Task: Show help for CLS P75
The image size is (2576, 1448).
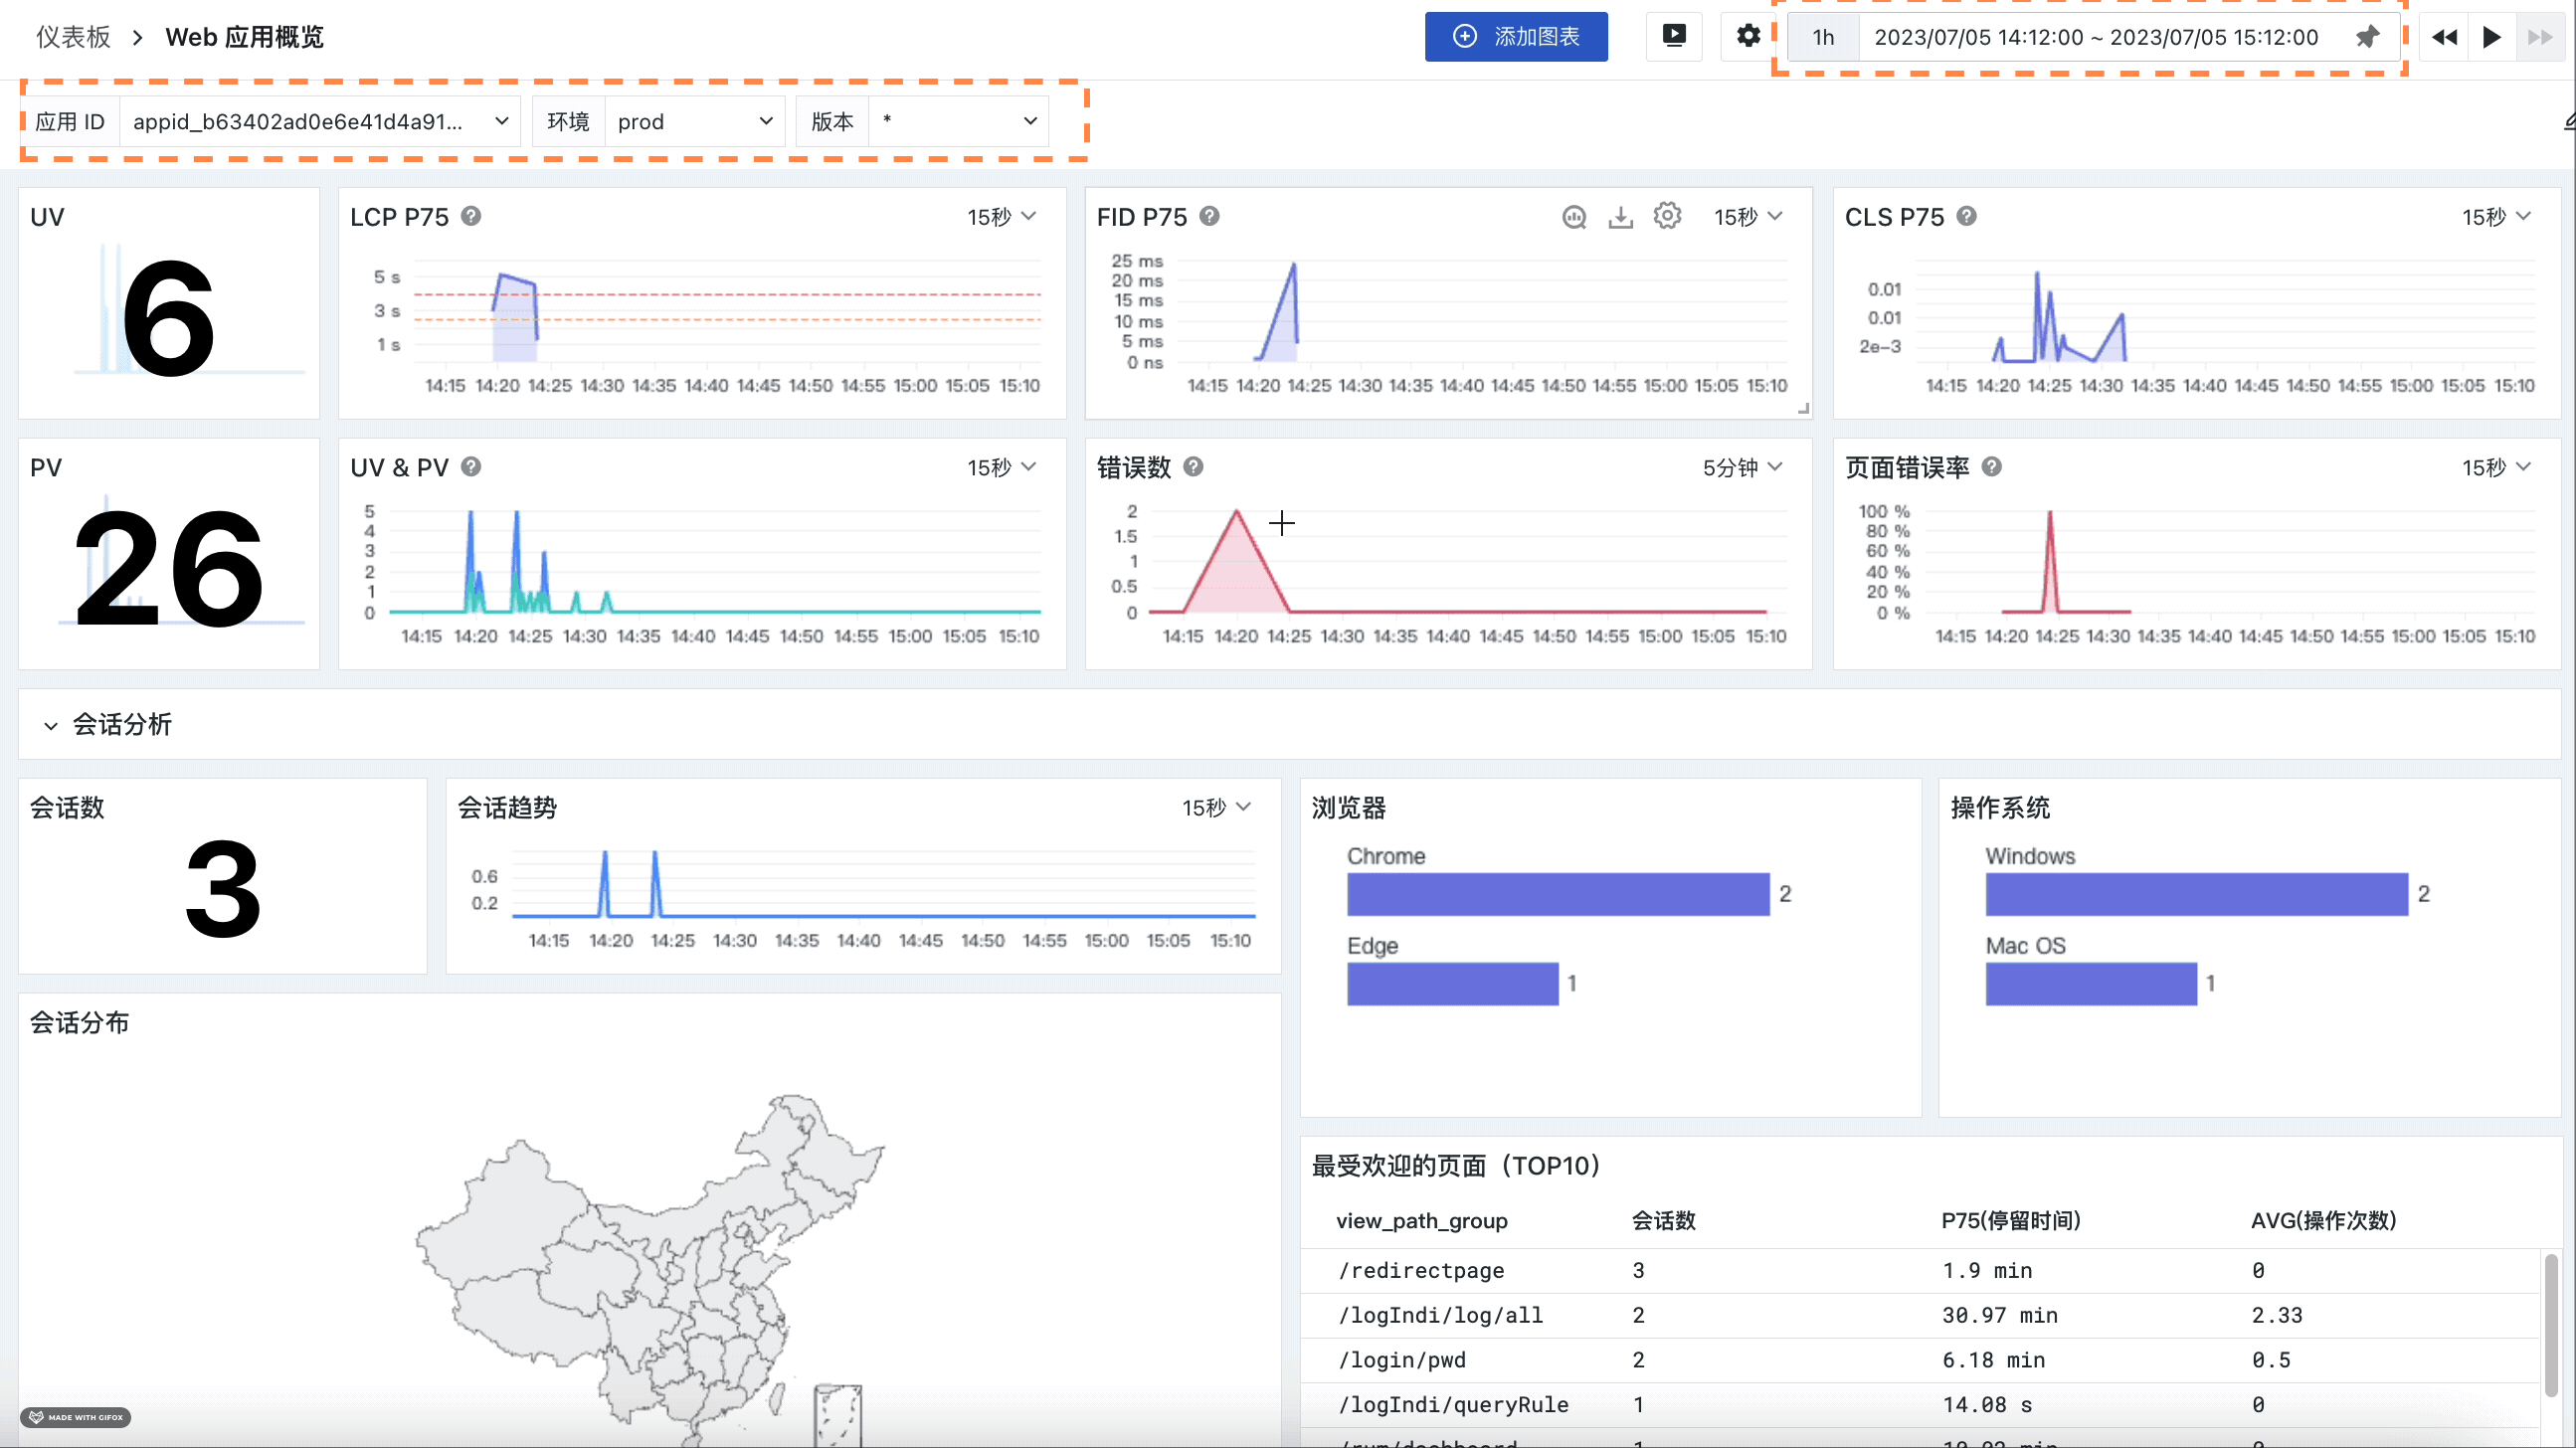Action: [1966, 216]
